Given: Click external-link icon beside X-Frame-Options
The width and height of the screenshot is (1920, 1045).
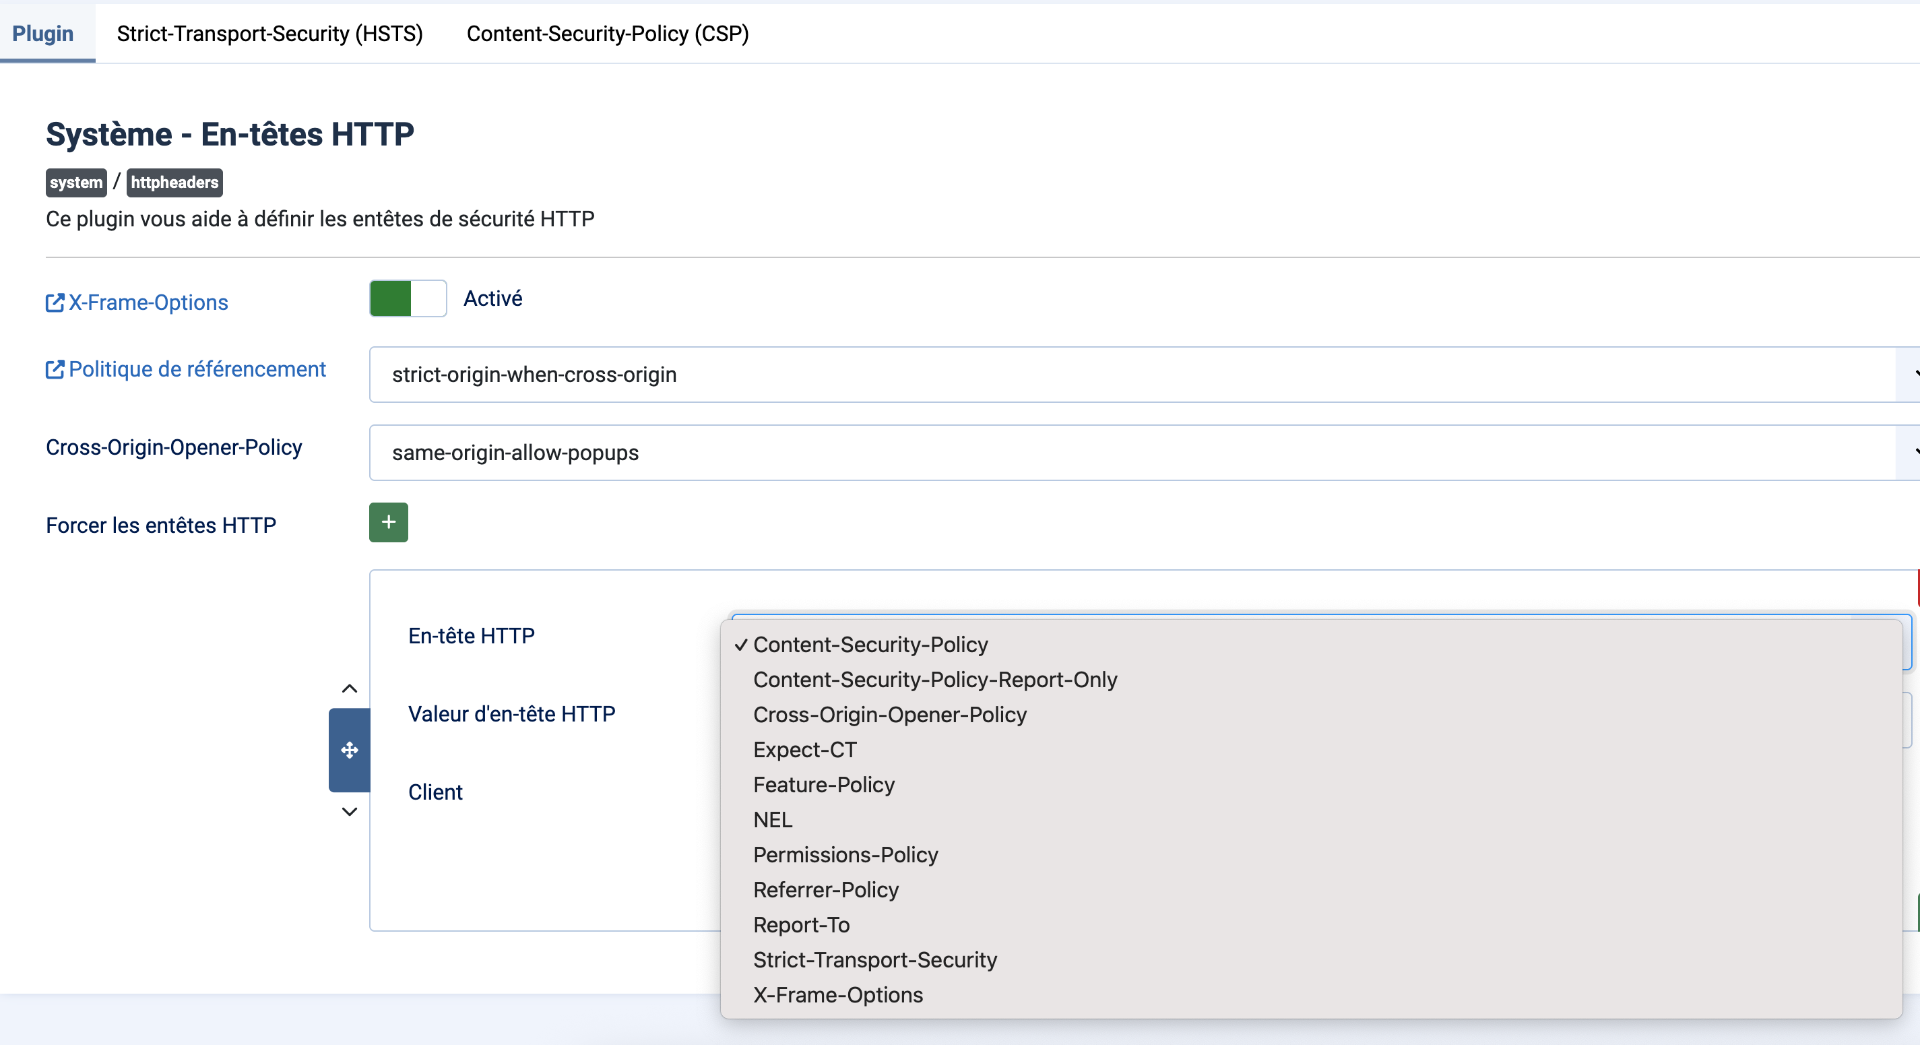Looking at the screenshot, I should pos(55,303).
